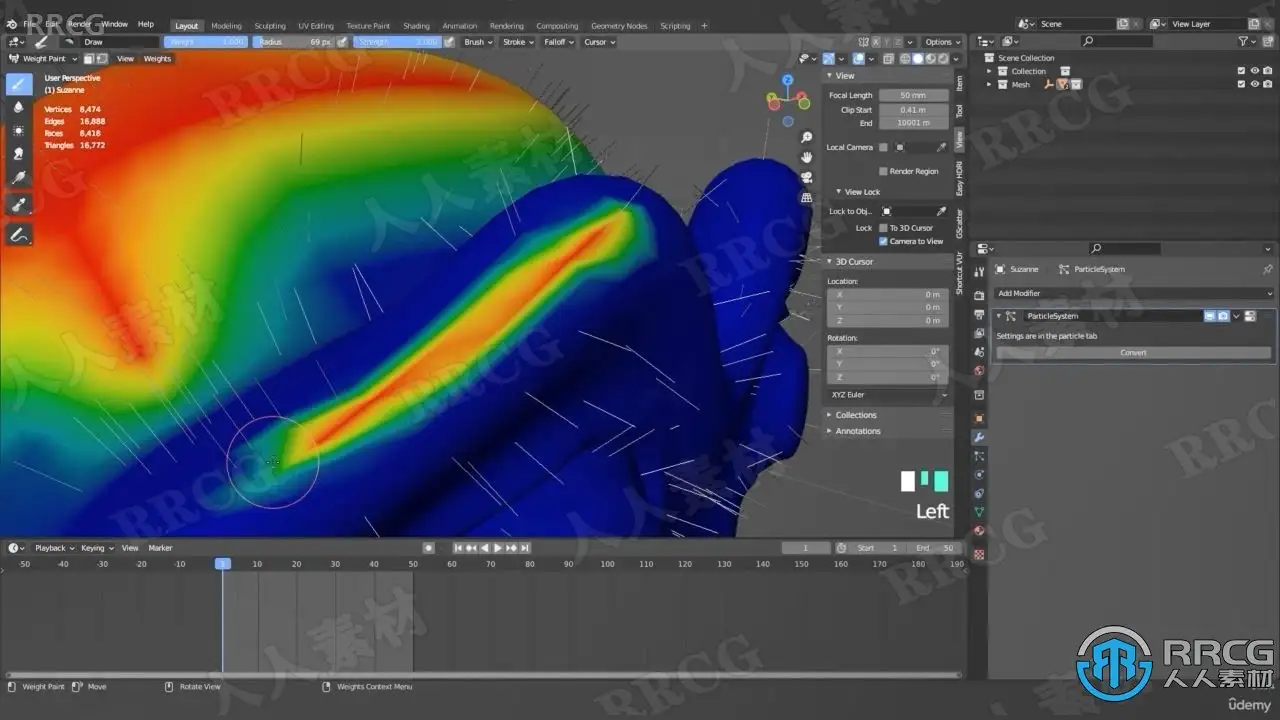Jump to the timeline end frame

click(x=526, y=548)
